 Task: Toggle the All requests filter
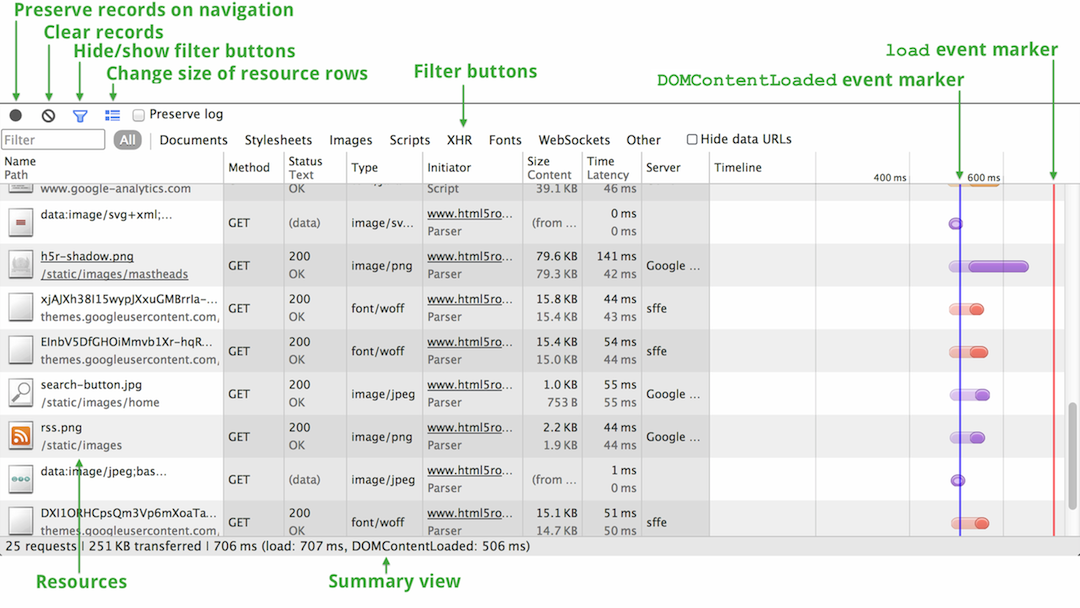(x=127, y=139)
